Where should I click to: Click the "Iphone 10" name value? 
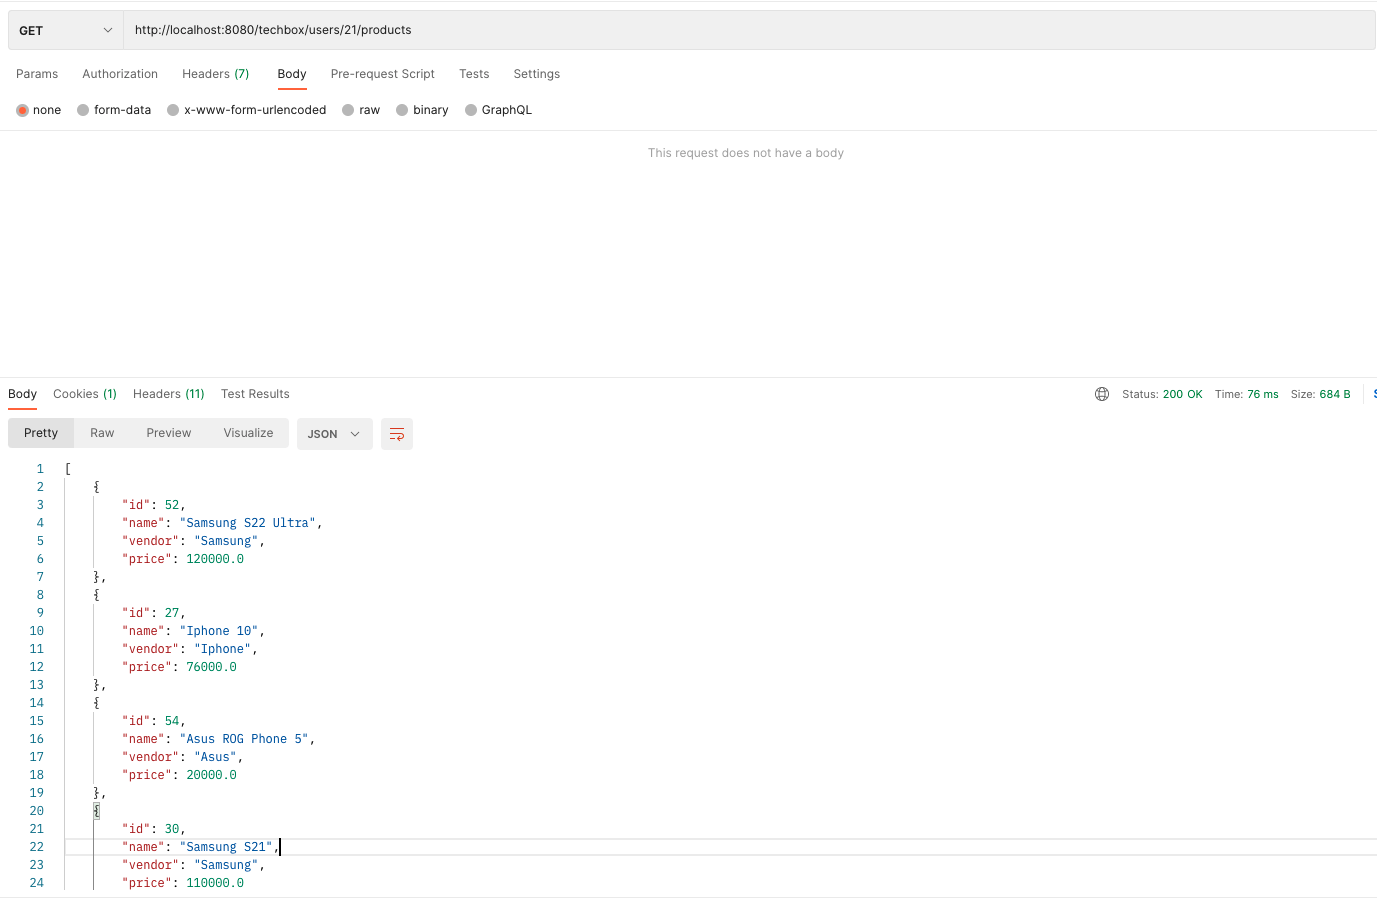point(219,631)
